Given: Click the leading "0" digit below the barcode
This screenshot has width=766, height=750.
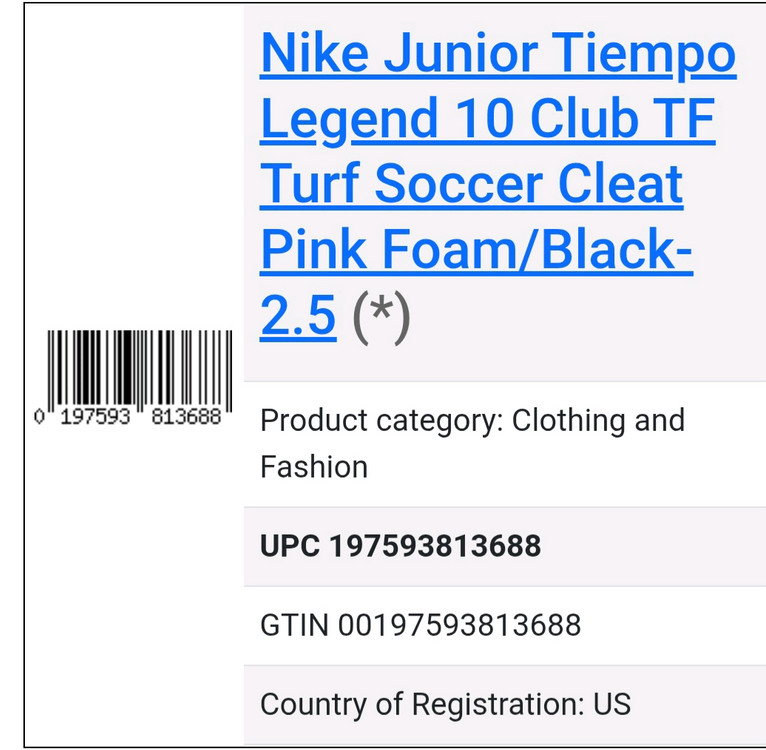Looking at the screenshot, I should [40, 417].
